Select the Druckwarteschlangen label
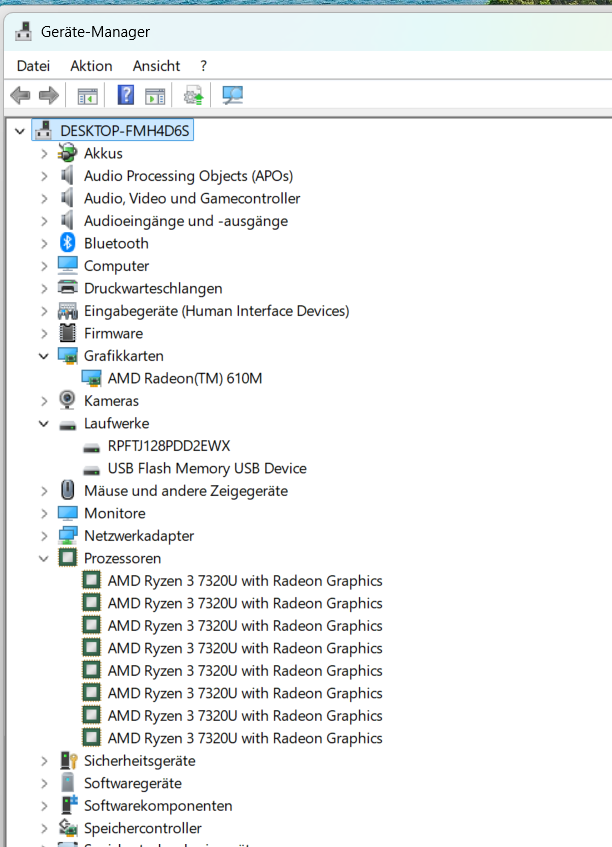The height and width of the screenshot is (847, 612). pos(153,288)
